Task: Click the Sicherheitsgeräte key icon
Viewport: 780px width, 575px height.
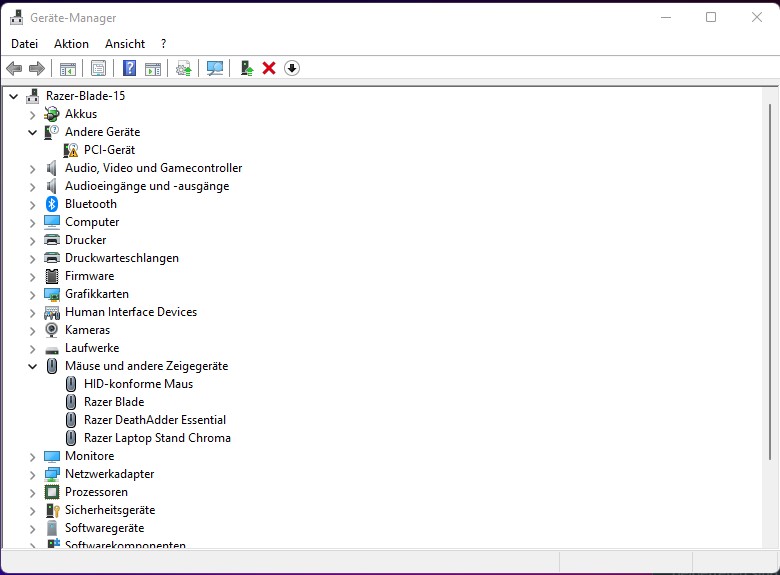Action: 53,510
